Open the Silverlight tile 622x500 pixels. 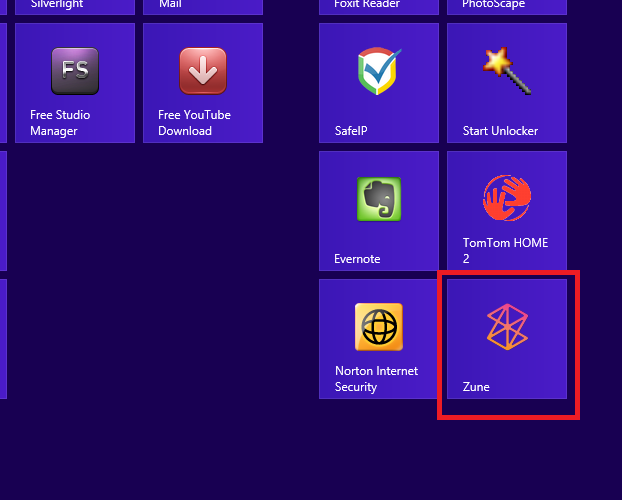tap(75, 7)
